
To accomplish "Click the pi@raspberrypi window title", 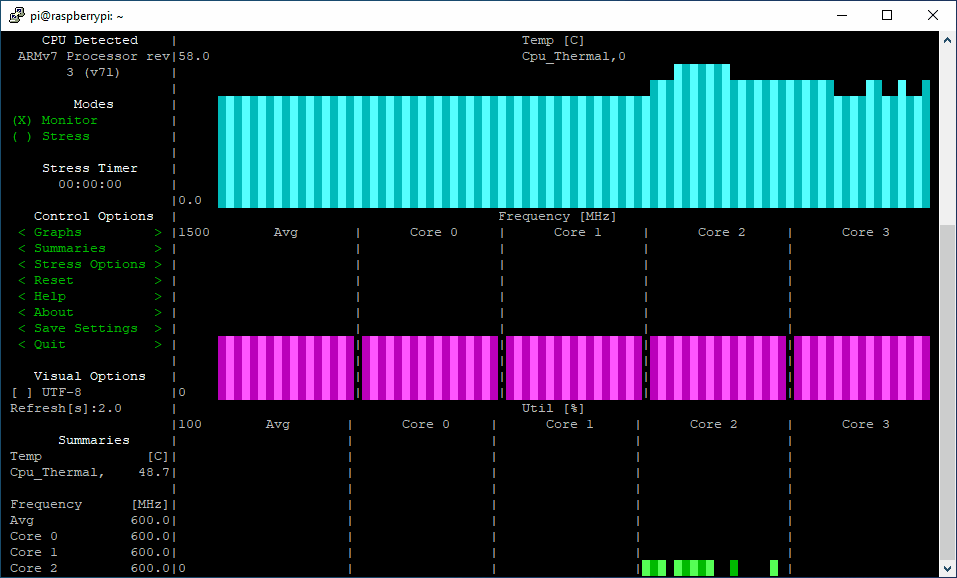I will [77, 16].
